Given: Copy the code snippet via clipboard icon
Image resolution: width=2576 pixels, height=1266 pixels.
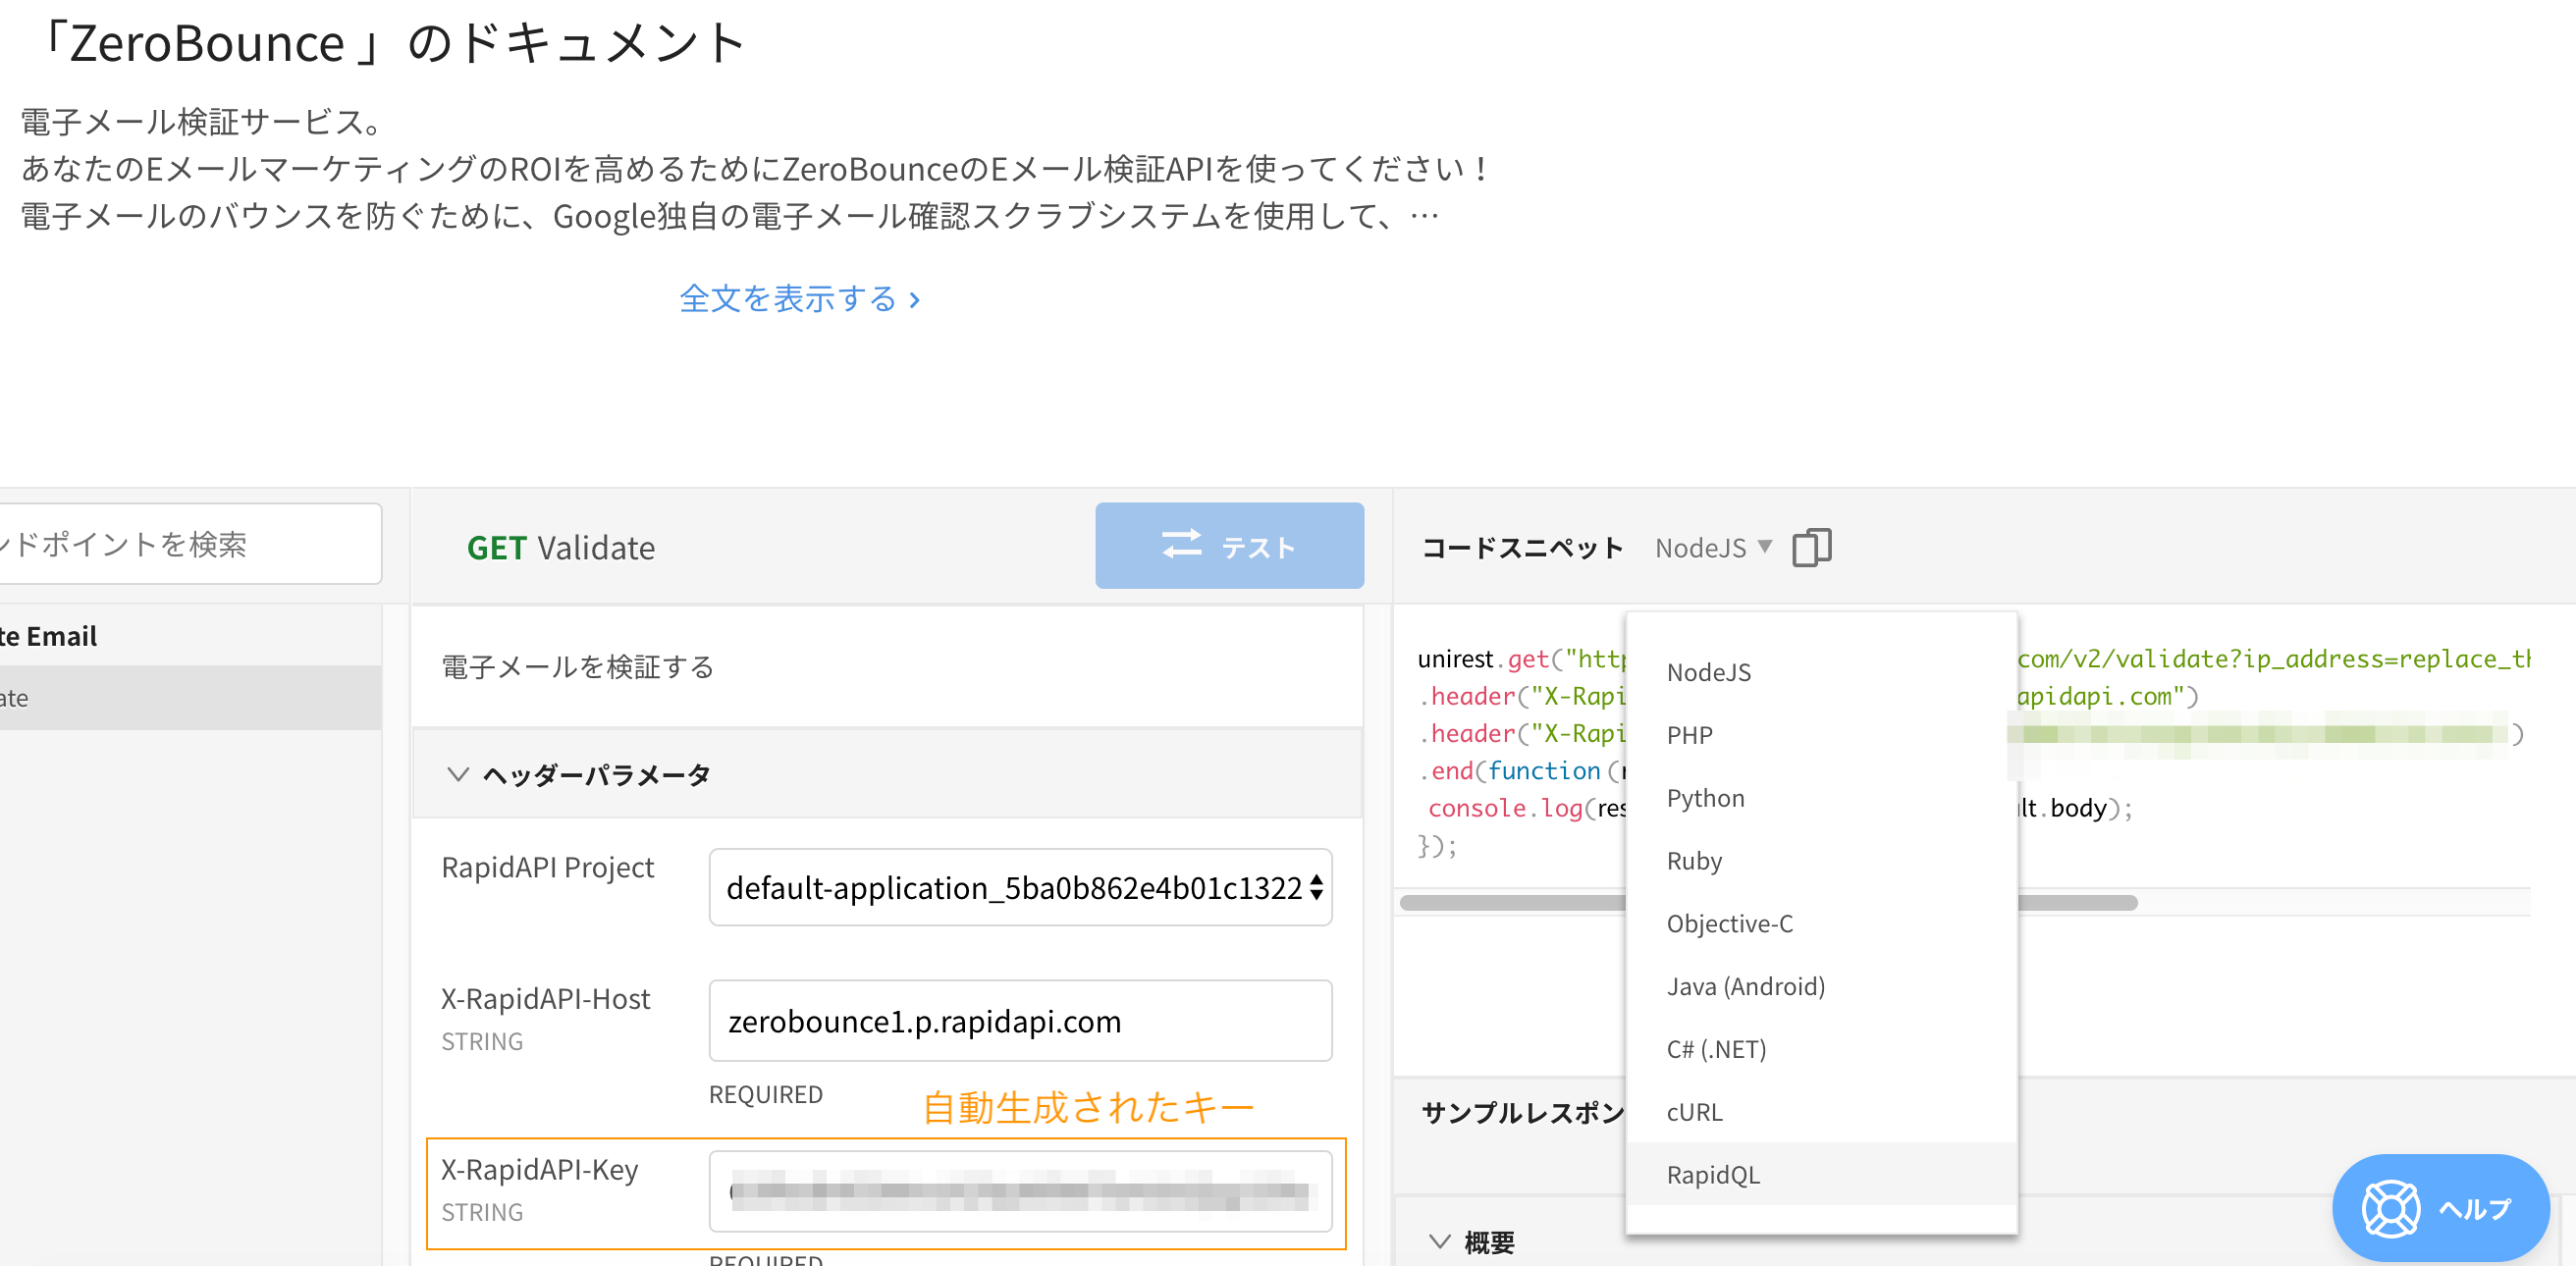Looking at the screenshot, I should tap(1811, 547).
